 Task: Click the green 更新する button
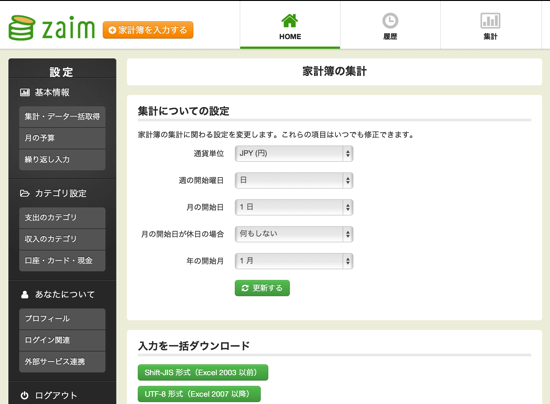point(262,288)
